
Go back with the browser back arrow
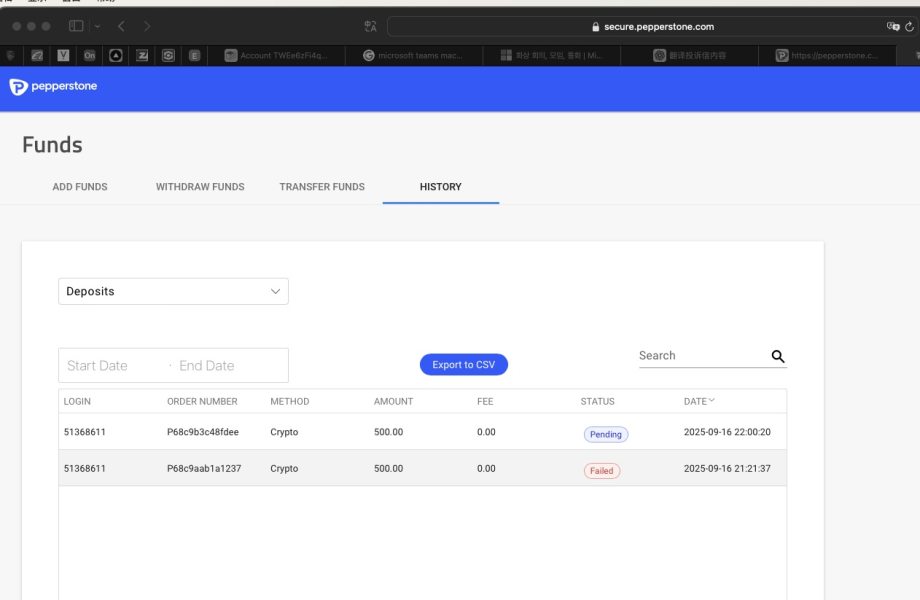[x=121, y=26]
